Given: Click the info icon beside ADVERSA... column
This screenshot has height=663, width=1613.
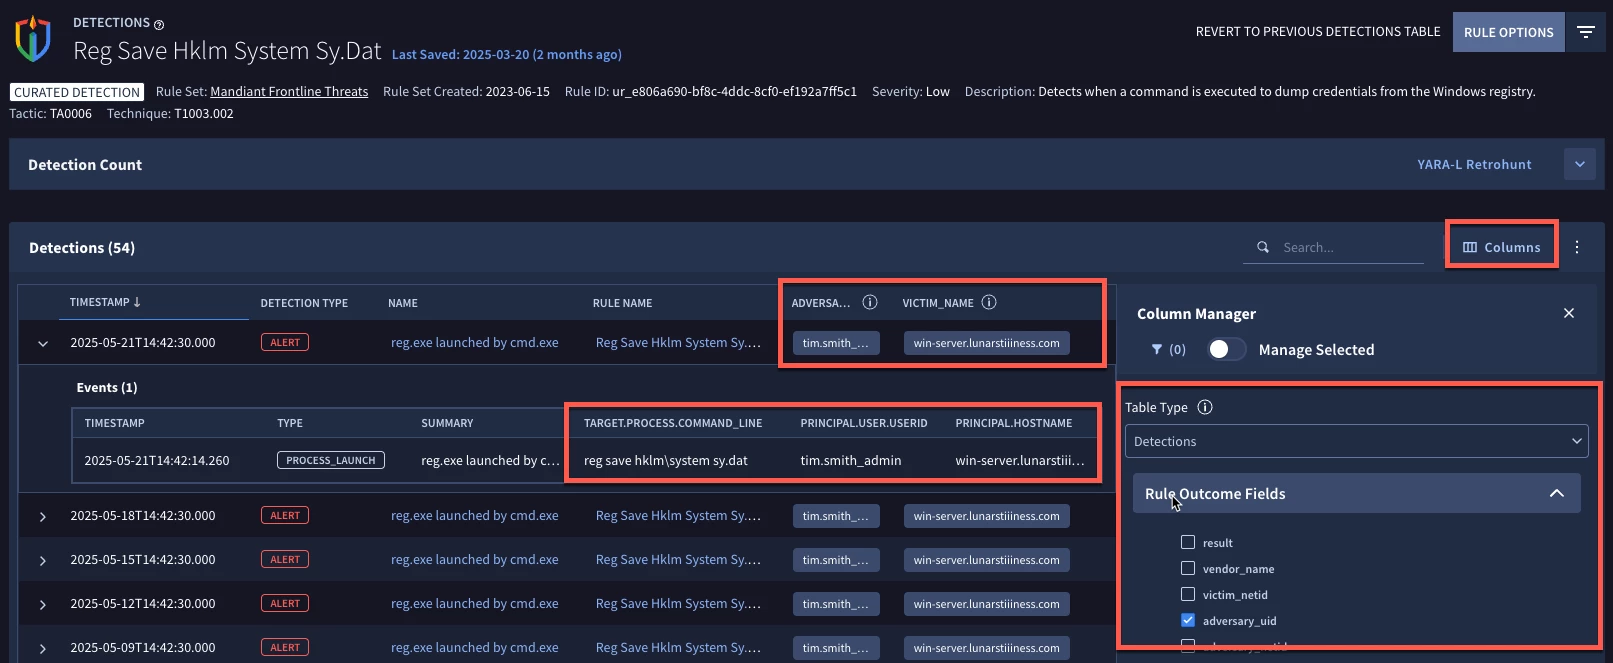Looking at the screenshot, I should tap(870, 302).
